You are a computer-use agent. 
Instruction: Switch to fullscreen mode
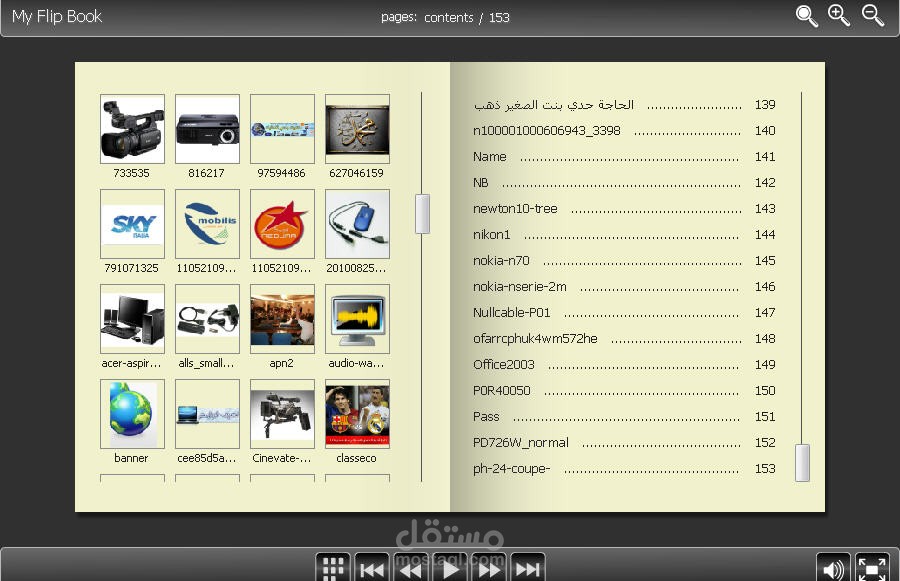tap(872, 568)
